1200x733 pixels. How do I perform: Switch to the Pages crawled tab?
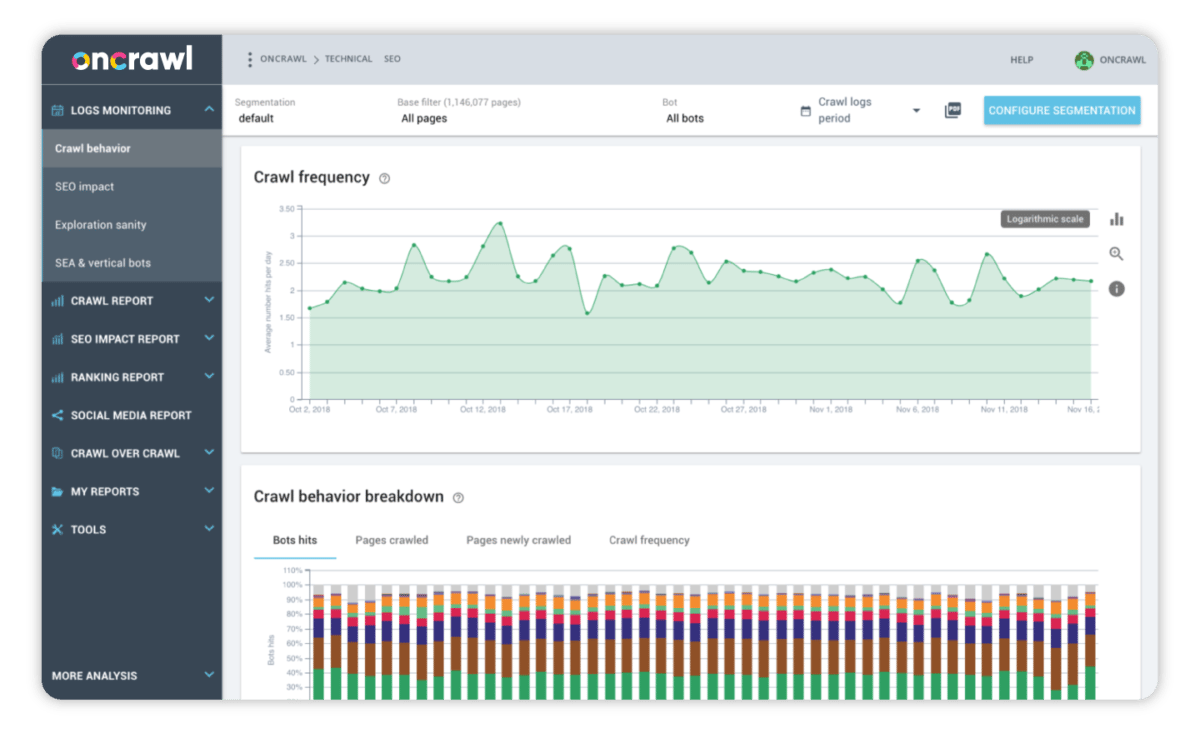tap(391, 540)
